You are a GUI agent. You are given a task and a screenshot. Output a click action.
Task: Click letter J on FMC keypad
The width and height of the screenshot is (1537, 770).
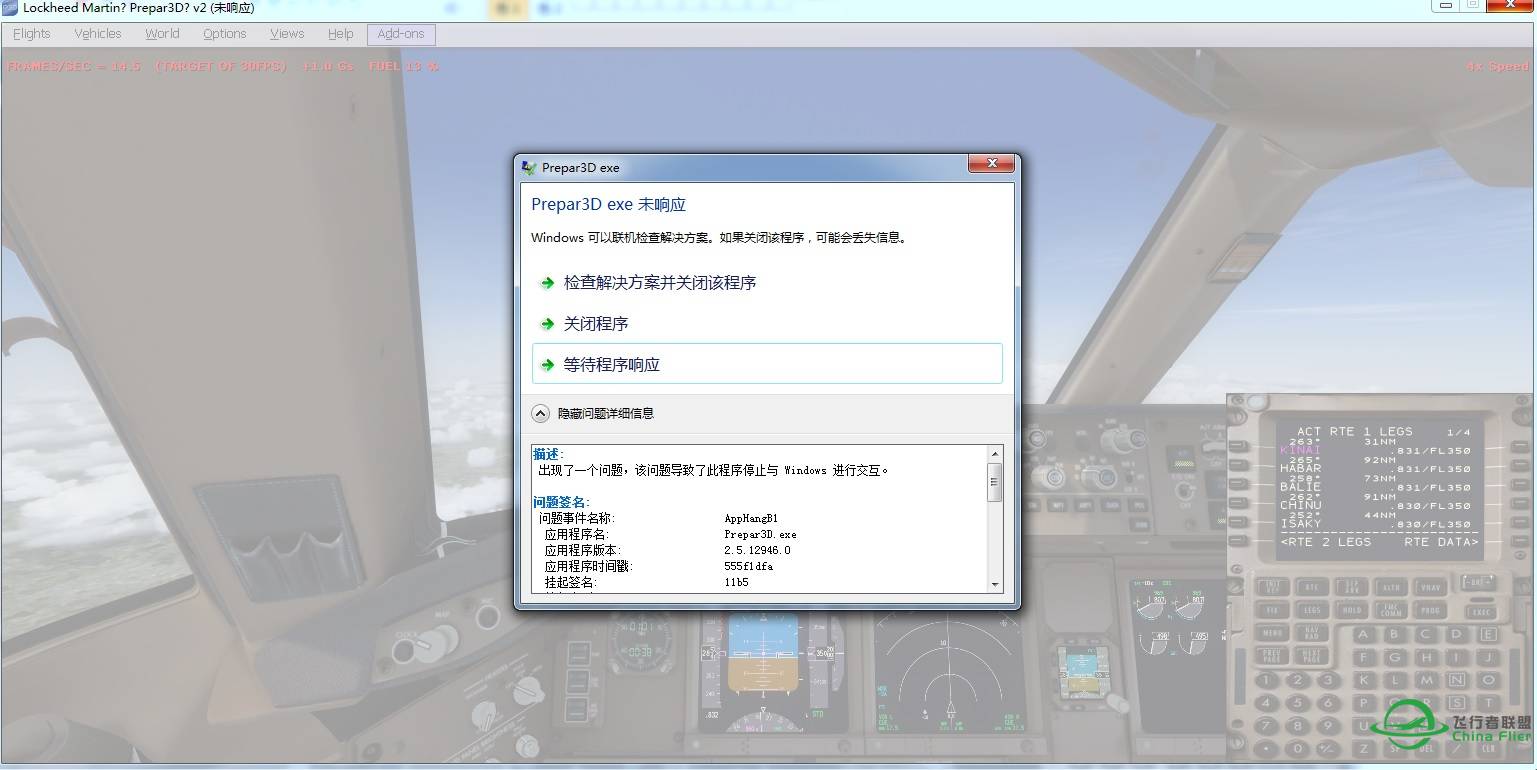pos(1487,657)
